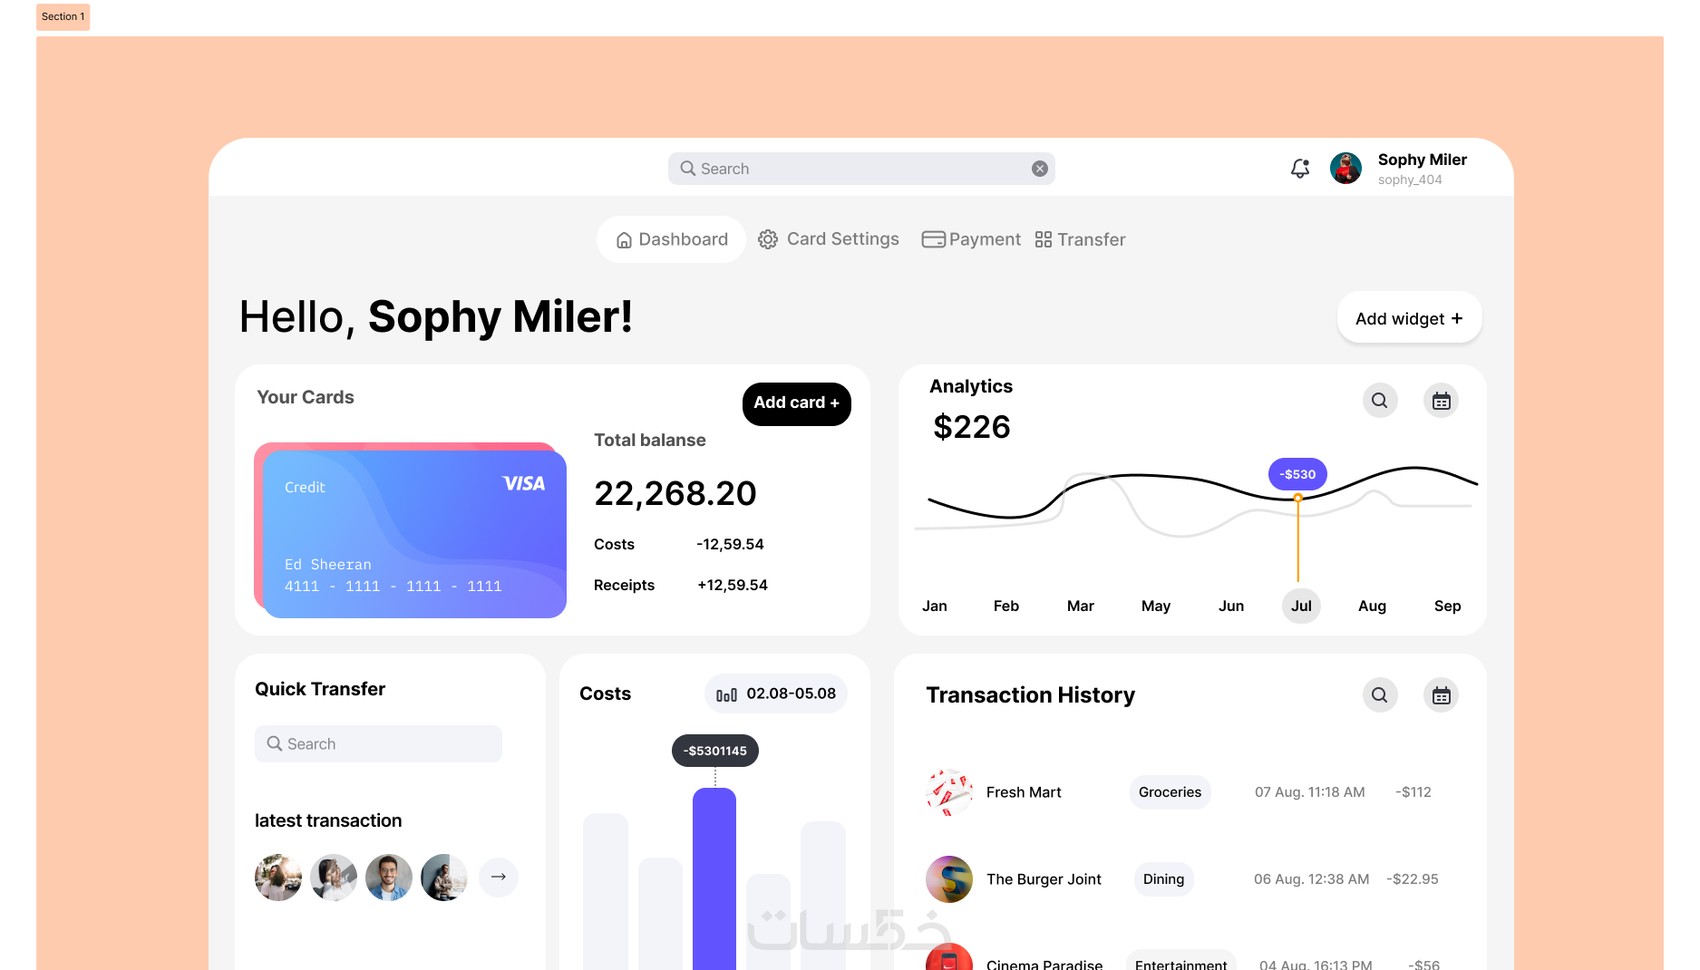Pick the fourth latest transaction contact avatar
Screen dimensions: 1700x970
[444, 877]
